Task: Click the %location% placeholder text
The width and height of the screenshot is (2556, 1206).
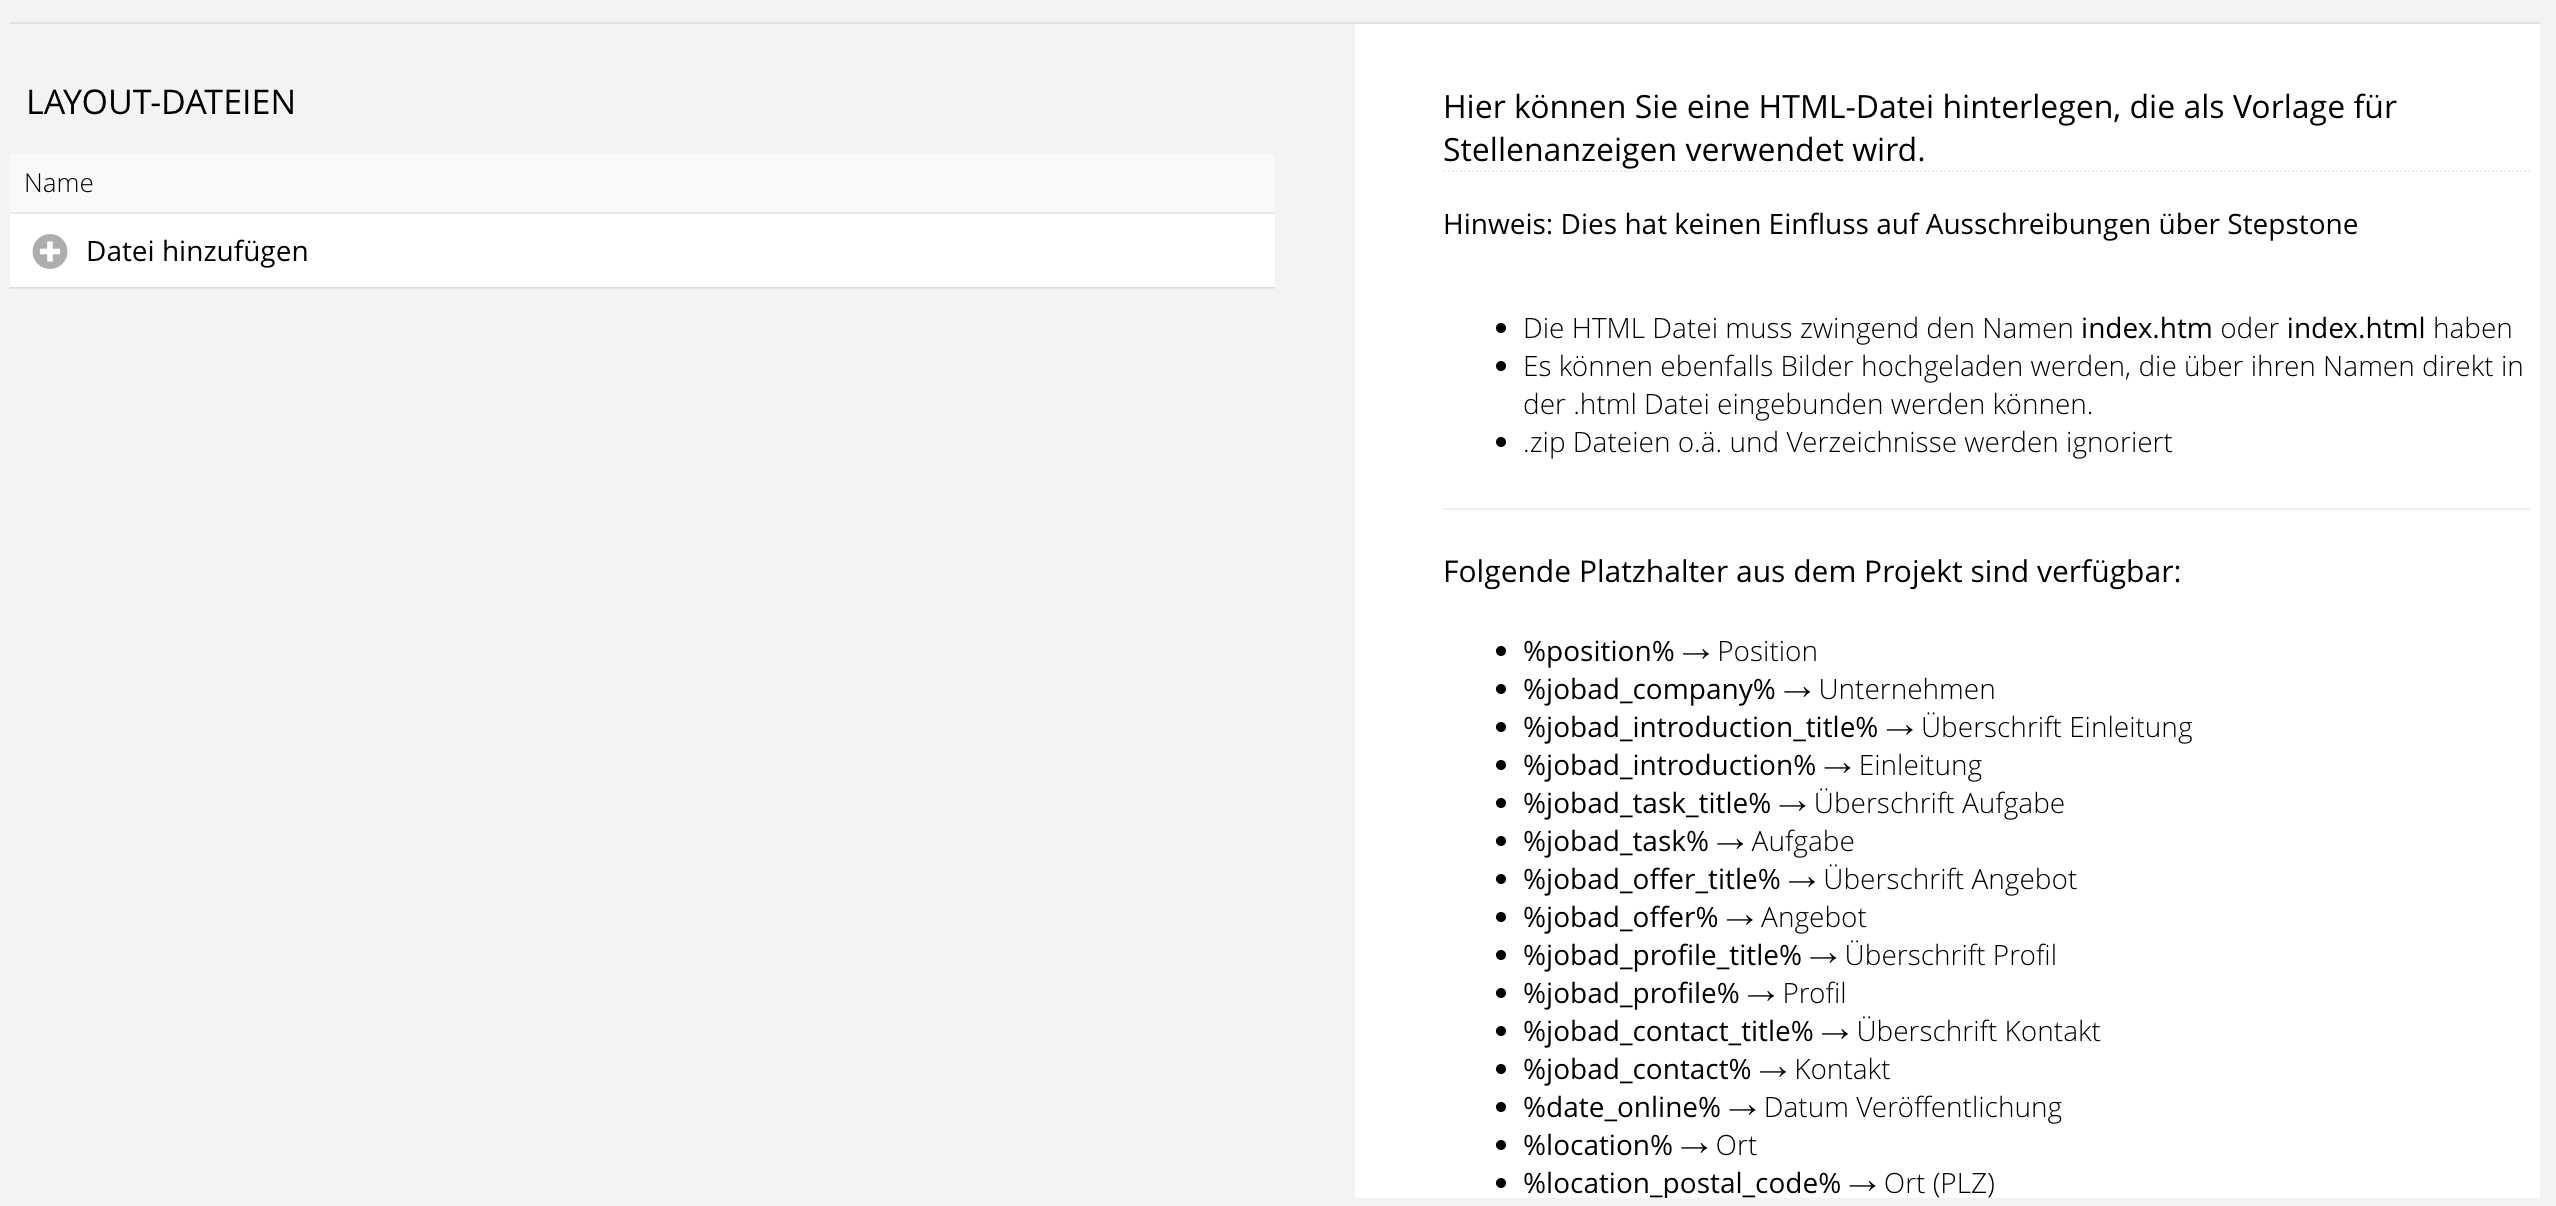Action: click(1597, 1145)
